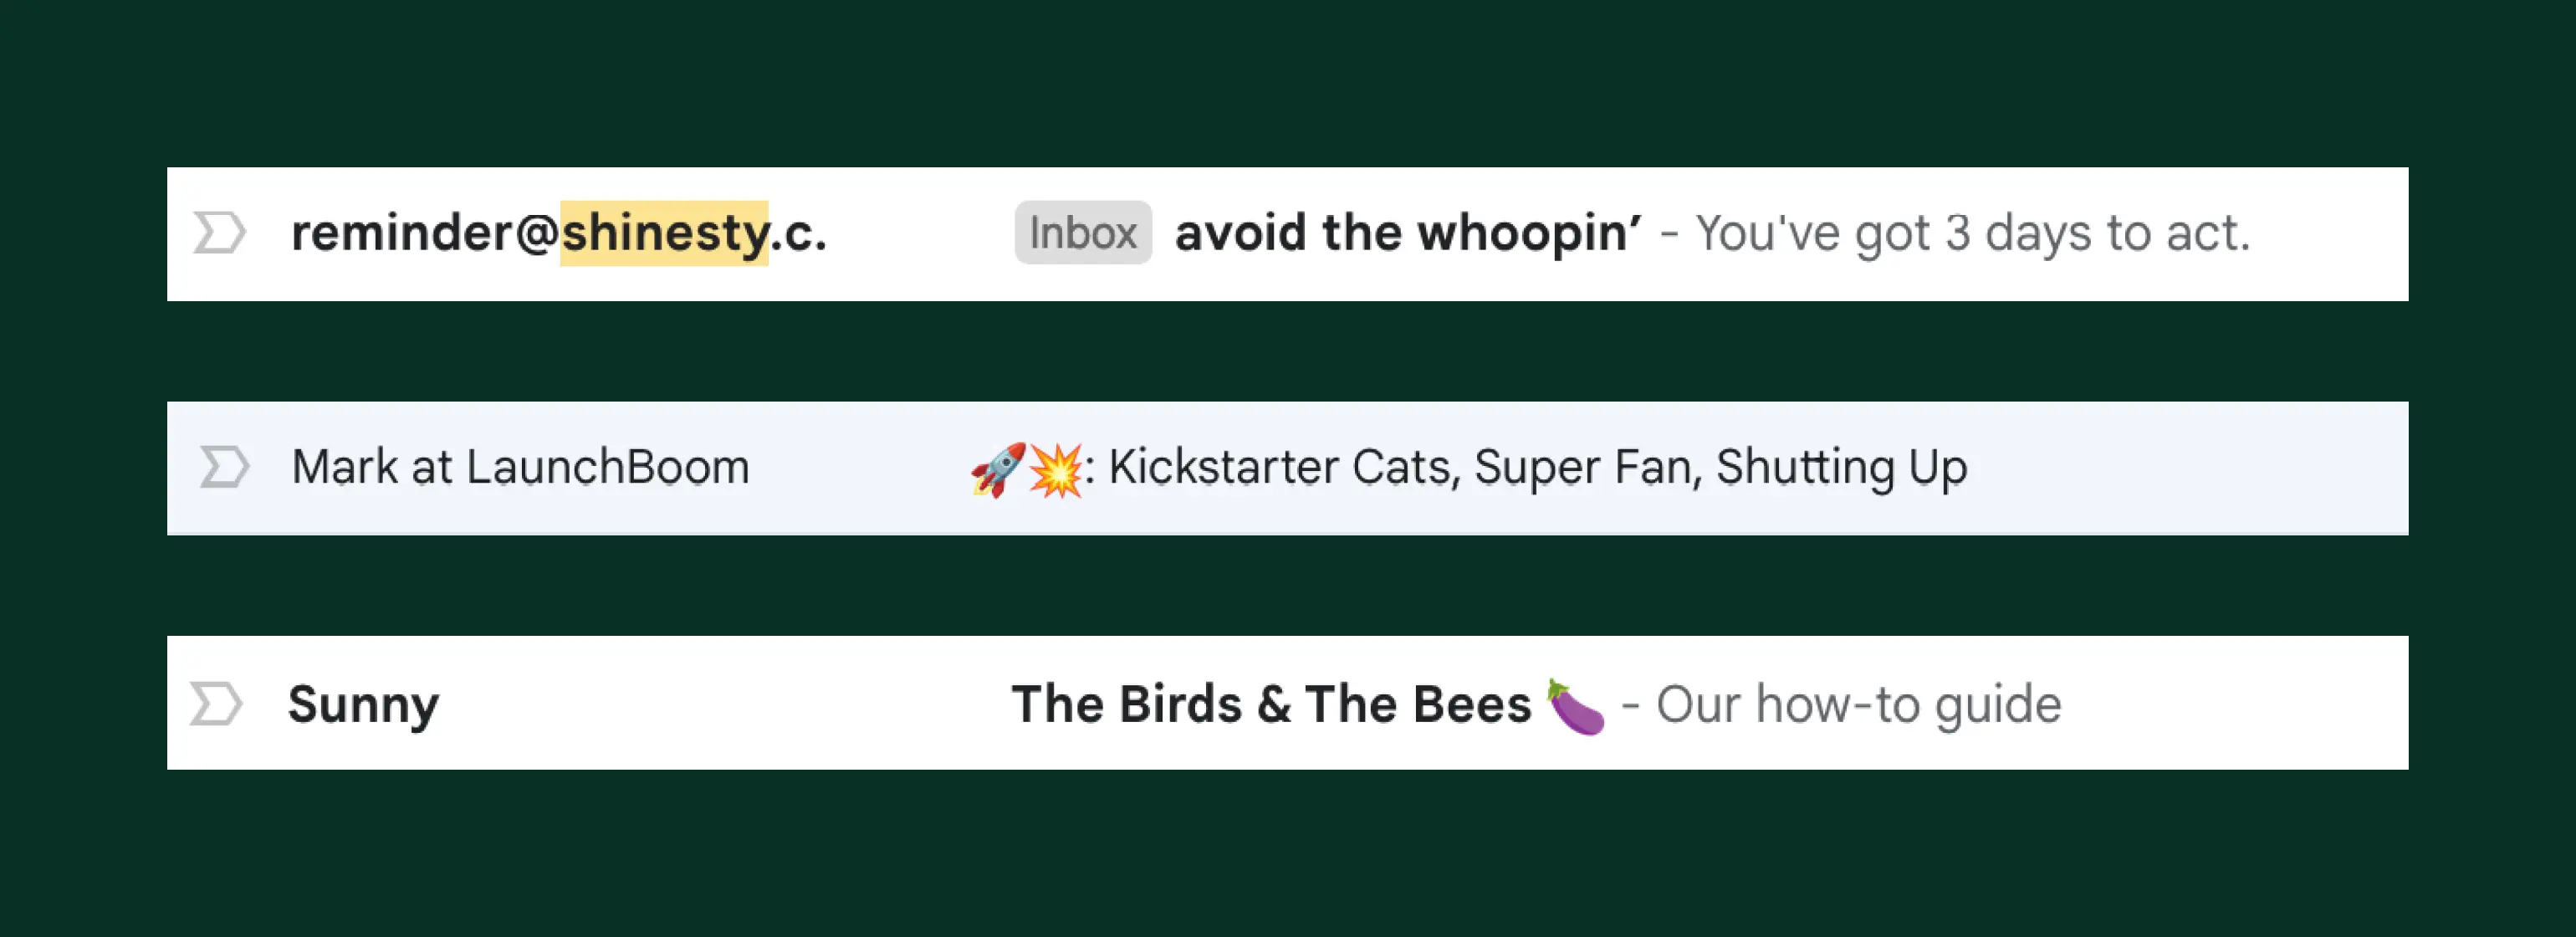Viewport: 2576px width, 937px height.
Task: Toggle importance marker on Sunny's email
Action: pyautogui.click(x=216, y=704)
